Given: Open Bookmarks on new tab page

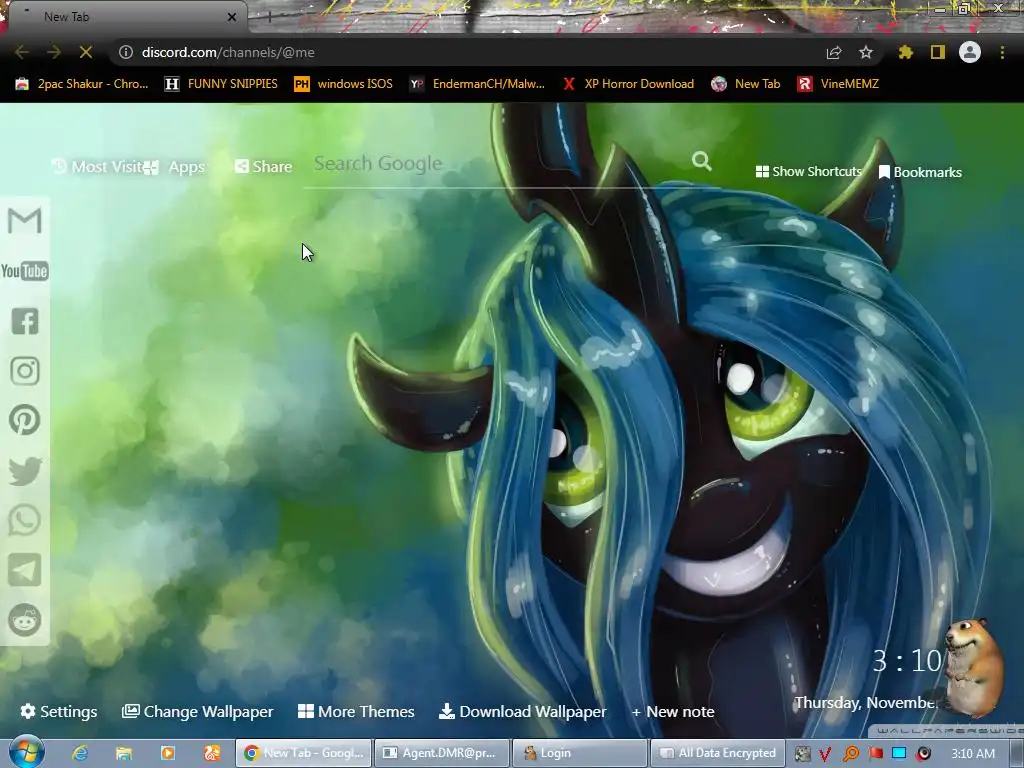Looking at the screenshot, I should (920, 172).
